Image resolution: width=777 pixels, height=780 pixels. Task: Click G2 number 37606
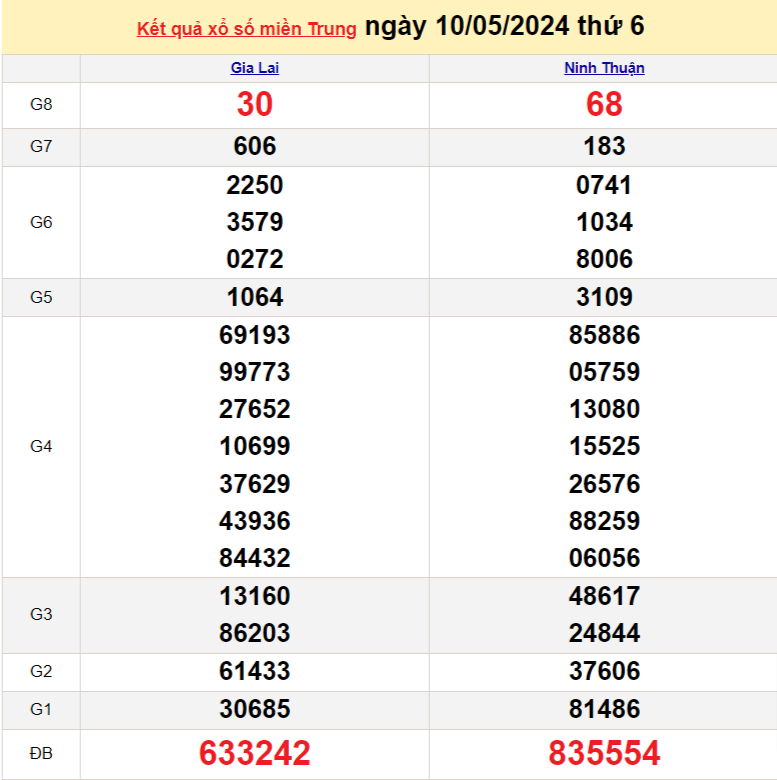(604, 671)
